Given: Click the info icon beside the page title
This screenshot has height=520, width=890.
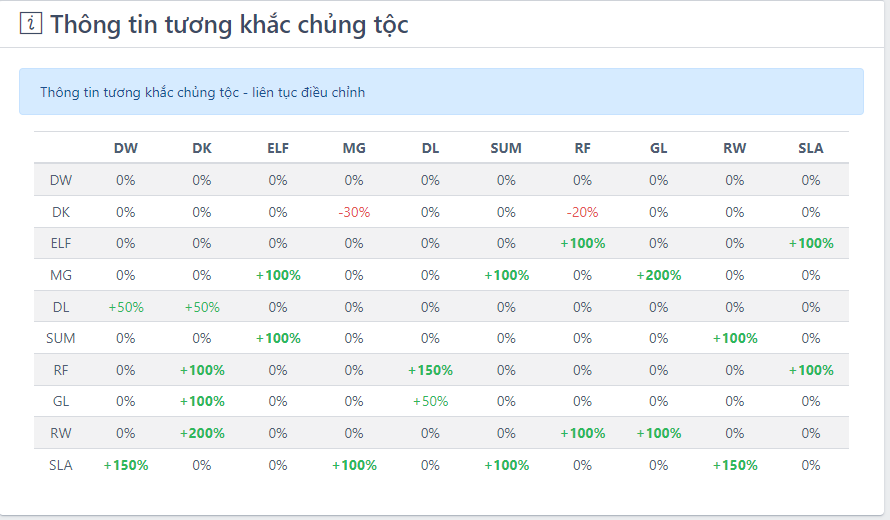Looking at the screenshot, I should [x=31, y=25].
